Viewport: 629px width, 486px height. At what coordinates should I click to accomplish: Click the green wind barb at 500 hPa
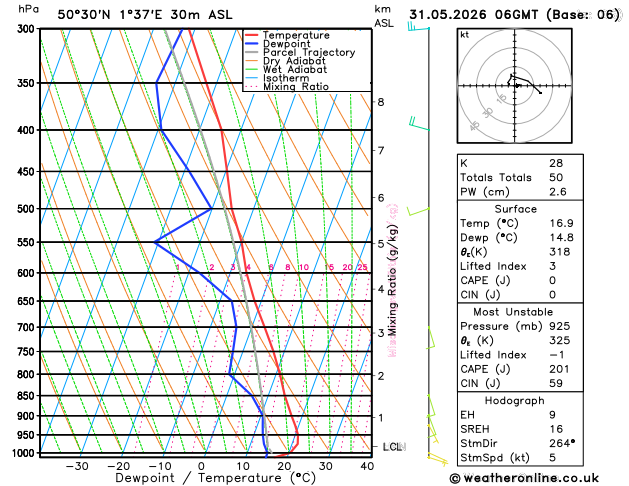(x=418, y=211)
